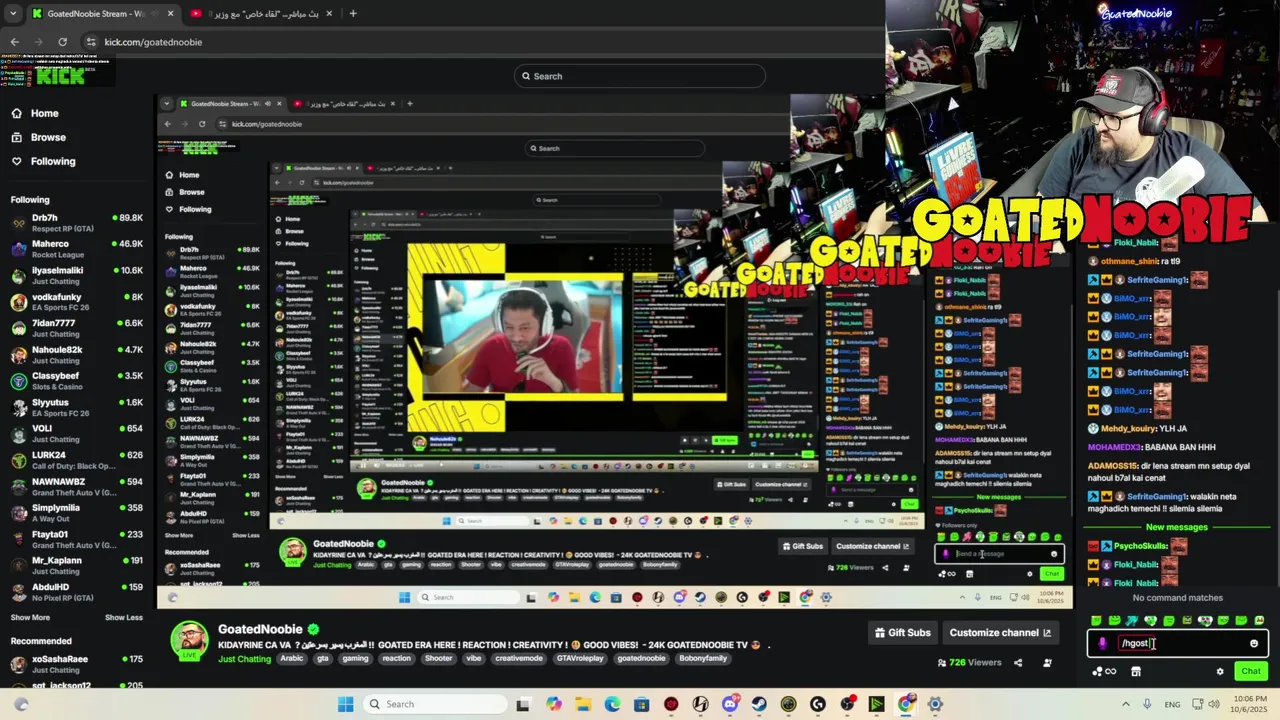Click purple microphone icon in chat input
The image size is (1280, 720).
(1102, 644)
